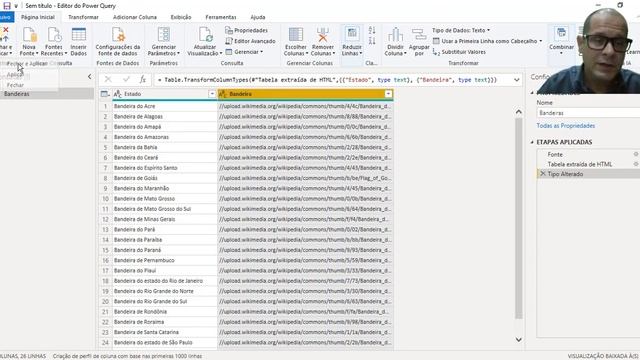Click Remover Colunas icon
The image size is (640, 360).
click(322, 35)
